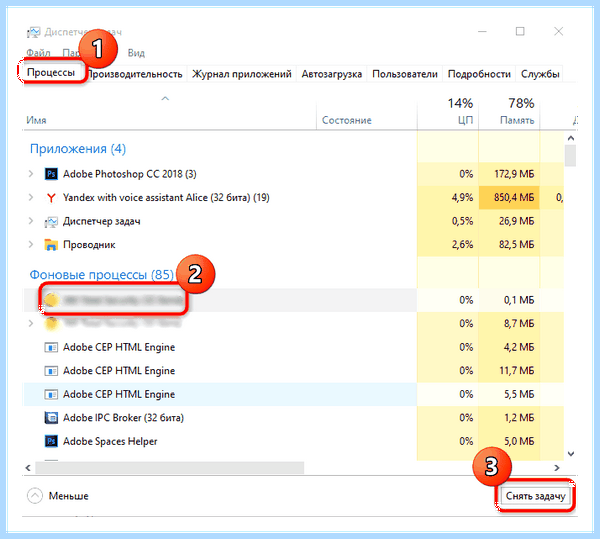This screenshot has height=539, width=600.
Task: Open the Пользователи tab
Action: click(405, 74)
